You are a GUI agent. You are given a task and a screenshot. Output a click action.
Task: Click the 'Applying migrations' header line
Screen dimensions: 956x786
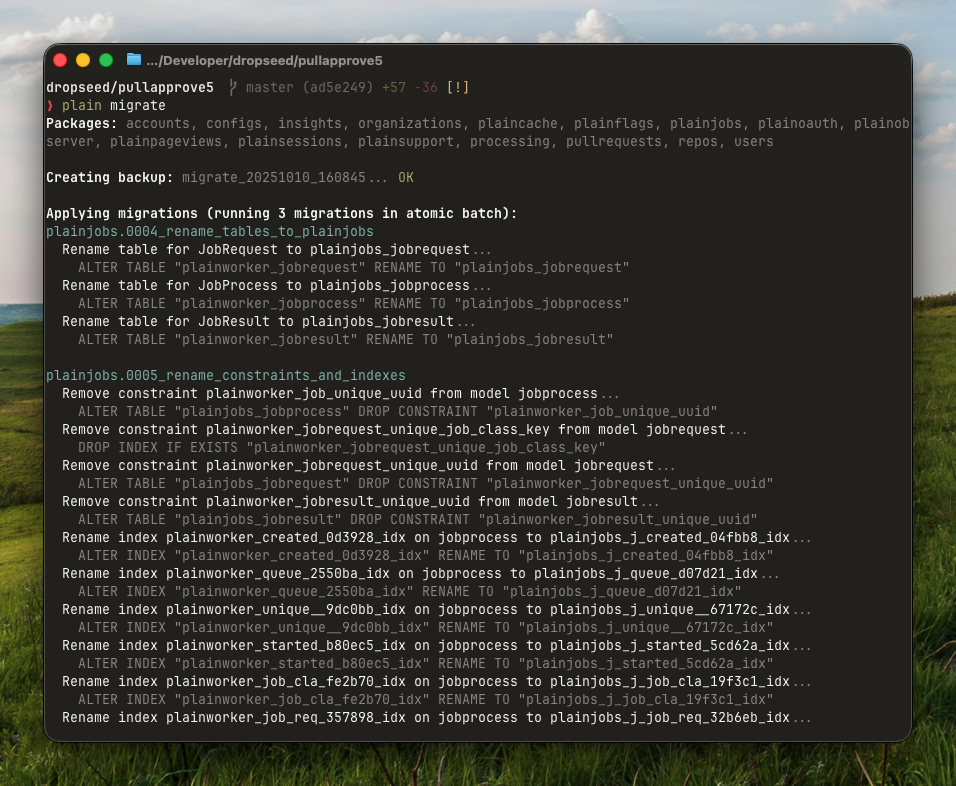click(280, 214)
